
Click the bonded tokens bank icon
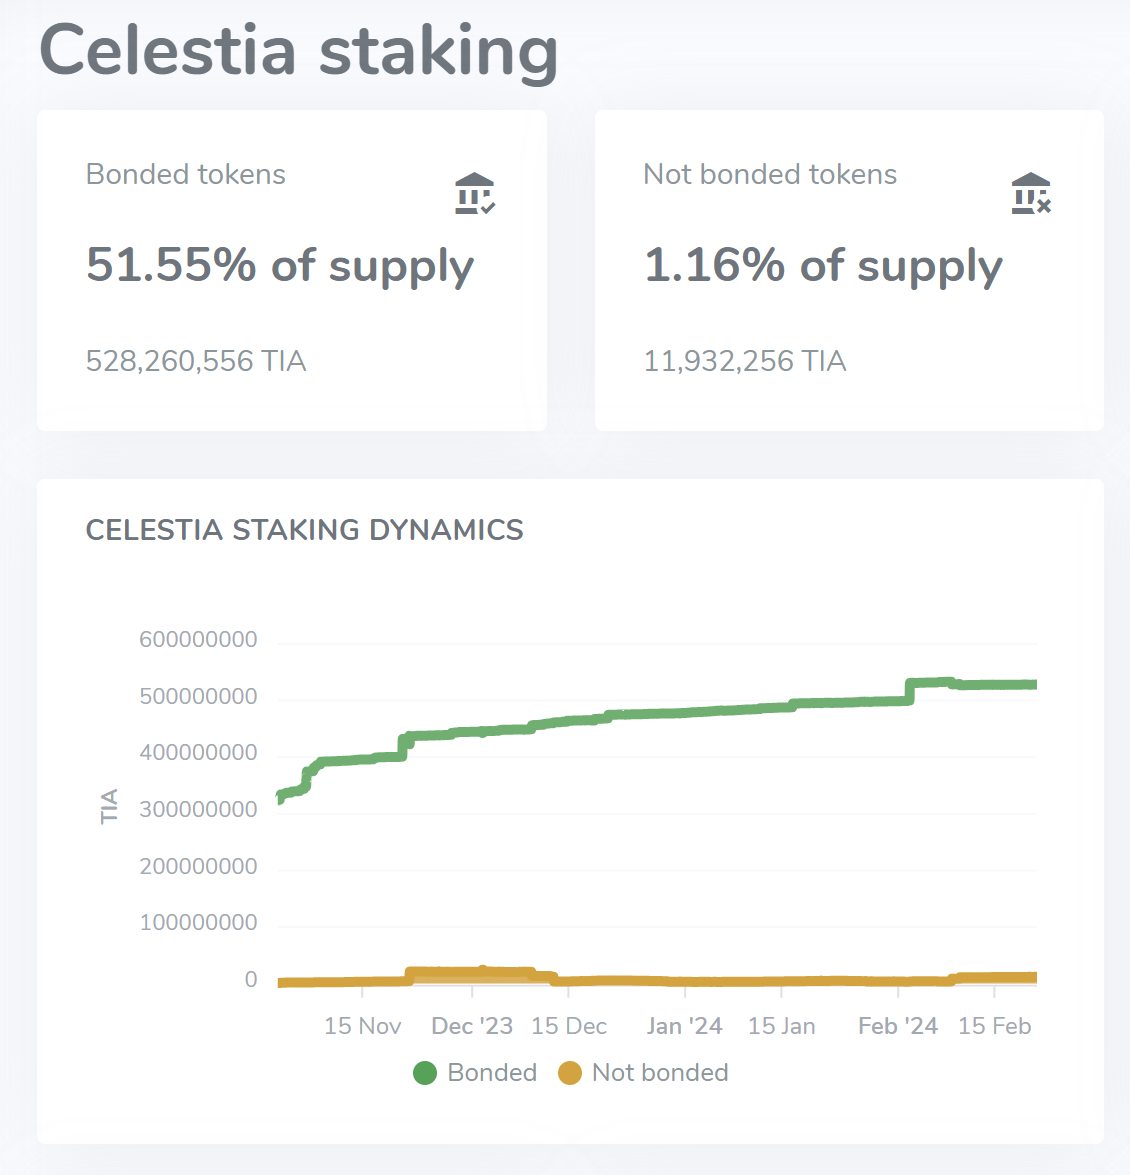[475, 193]
